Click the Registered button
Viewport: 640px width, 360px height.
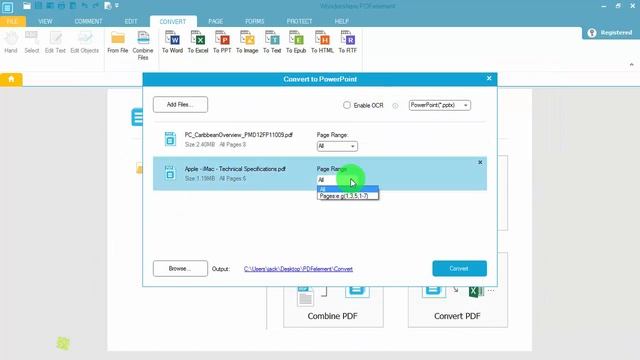pos(611,33)
